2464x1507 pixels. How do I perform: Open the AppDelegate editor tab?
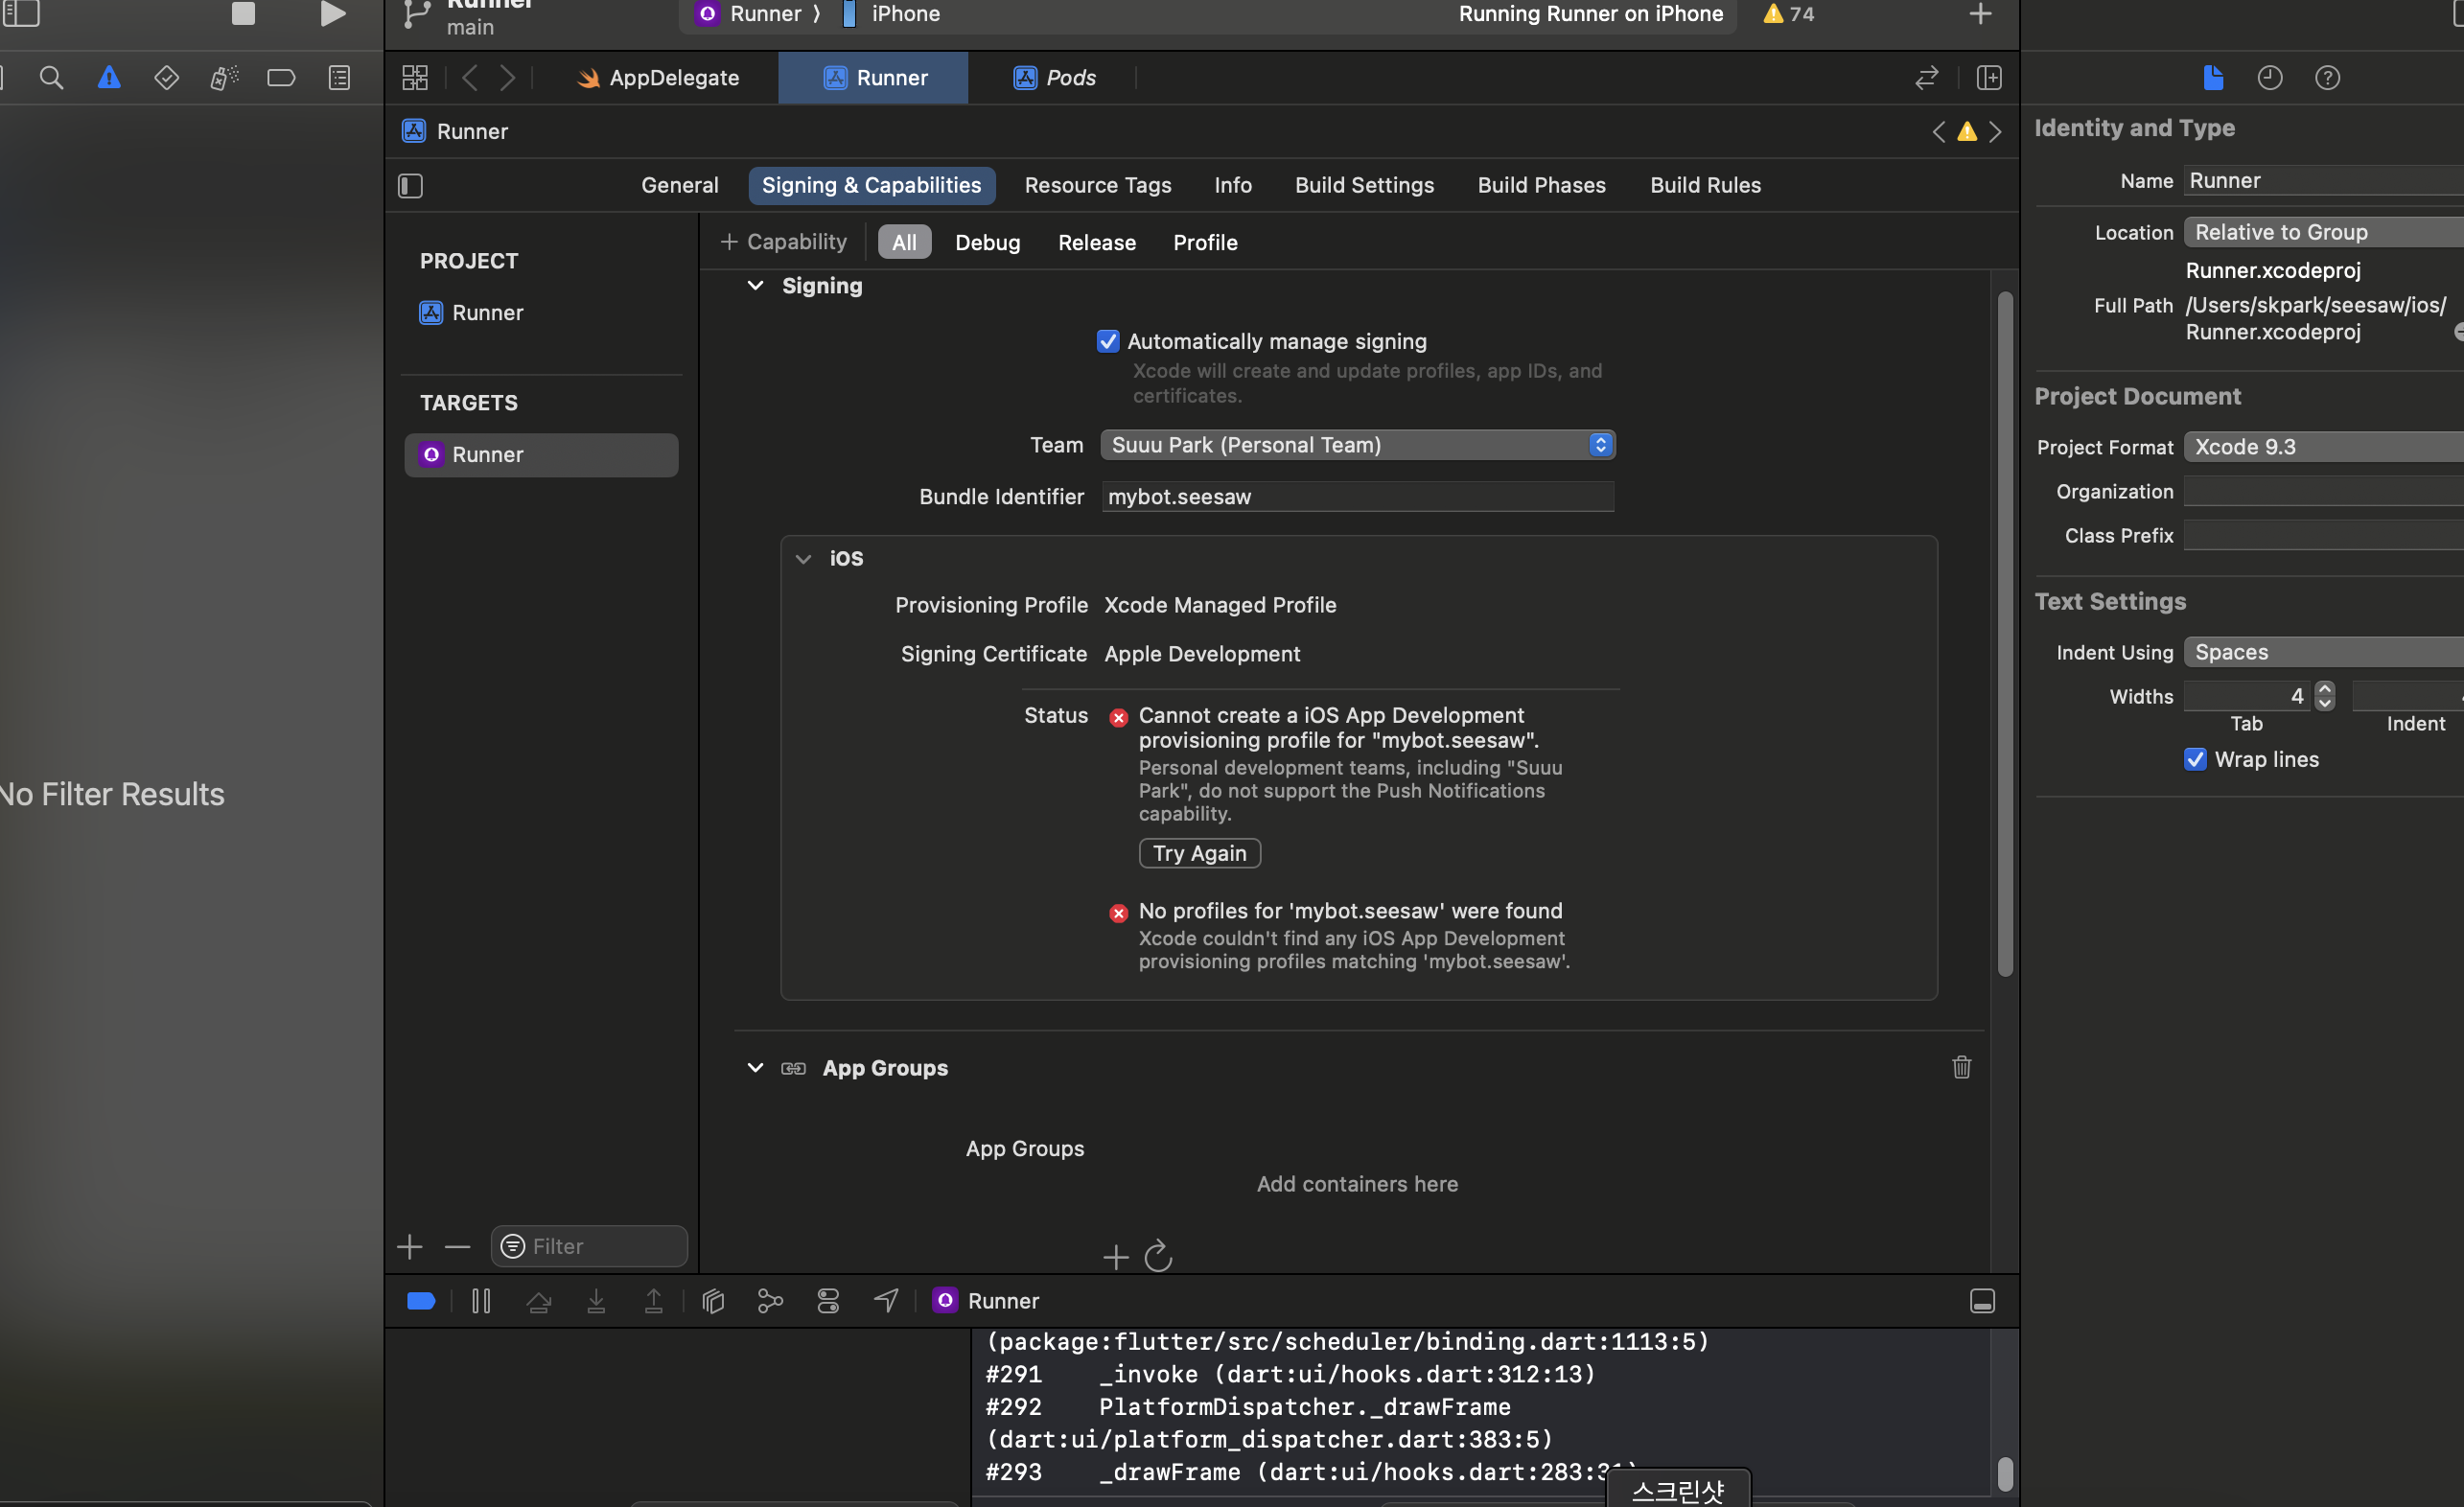tap(659, 78)
